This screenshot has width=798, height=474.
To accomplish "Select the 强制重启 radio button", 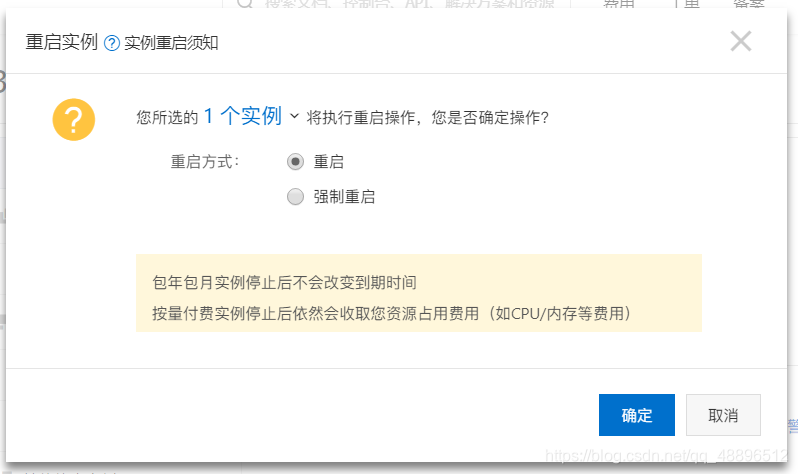I will click(295, 197).
